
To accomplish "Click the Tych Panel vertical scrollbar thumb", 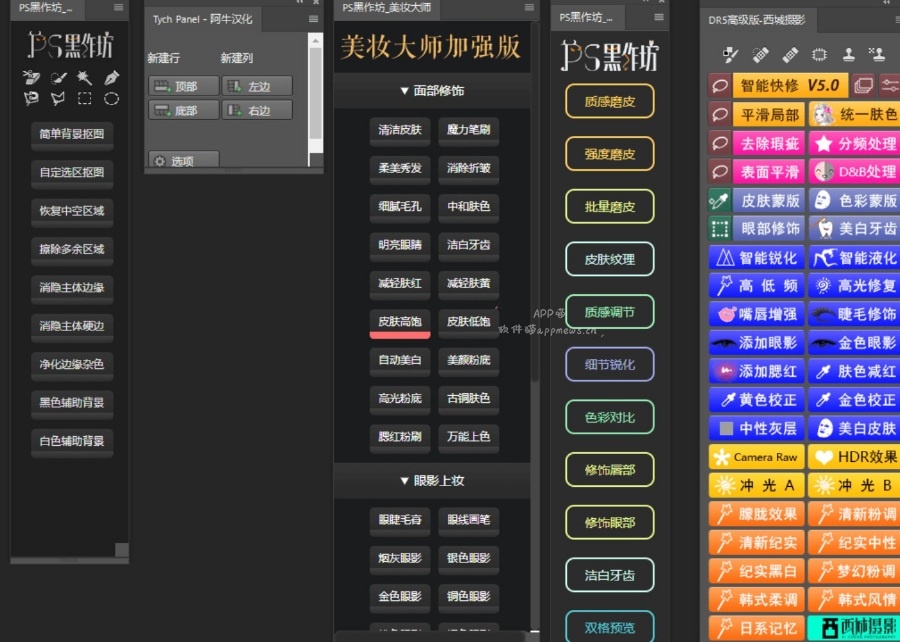I will pos(315,92).
